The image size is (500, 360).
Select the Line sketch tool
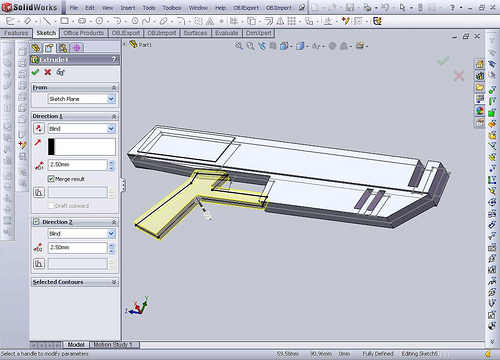tap(46, 21)
